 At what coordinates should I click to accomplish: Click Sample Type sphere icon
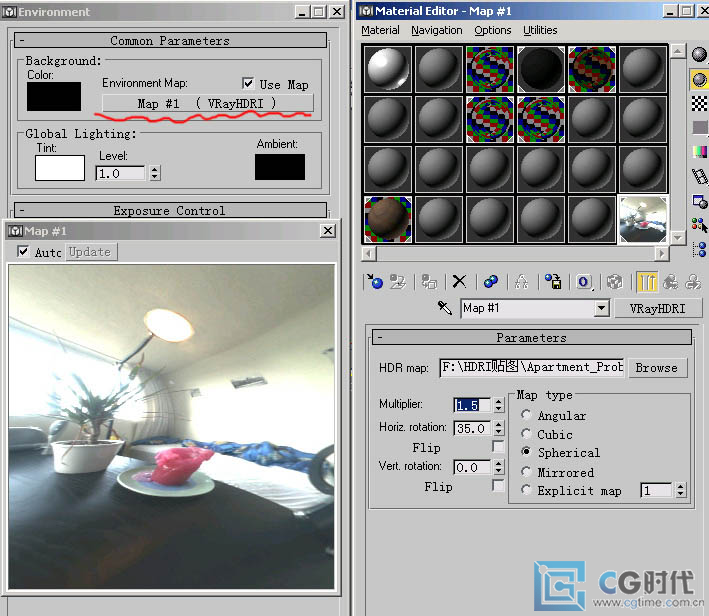tap(699, 55)
